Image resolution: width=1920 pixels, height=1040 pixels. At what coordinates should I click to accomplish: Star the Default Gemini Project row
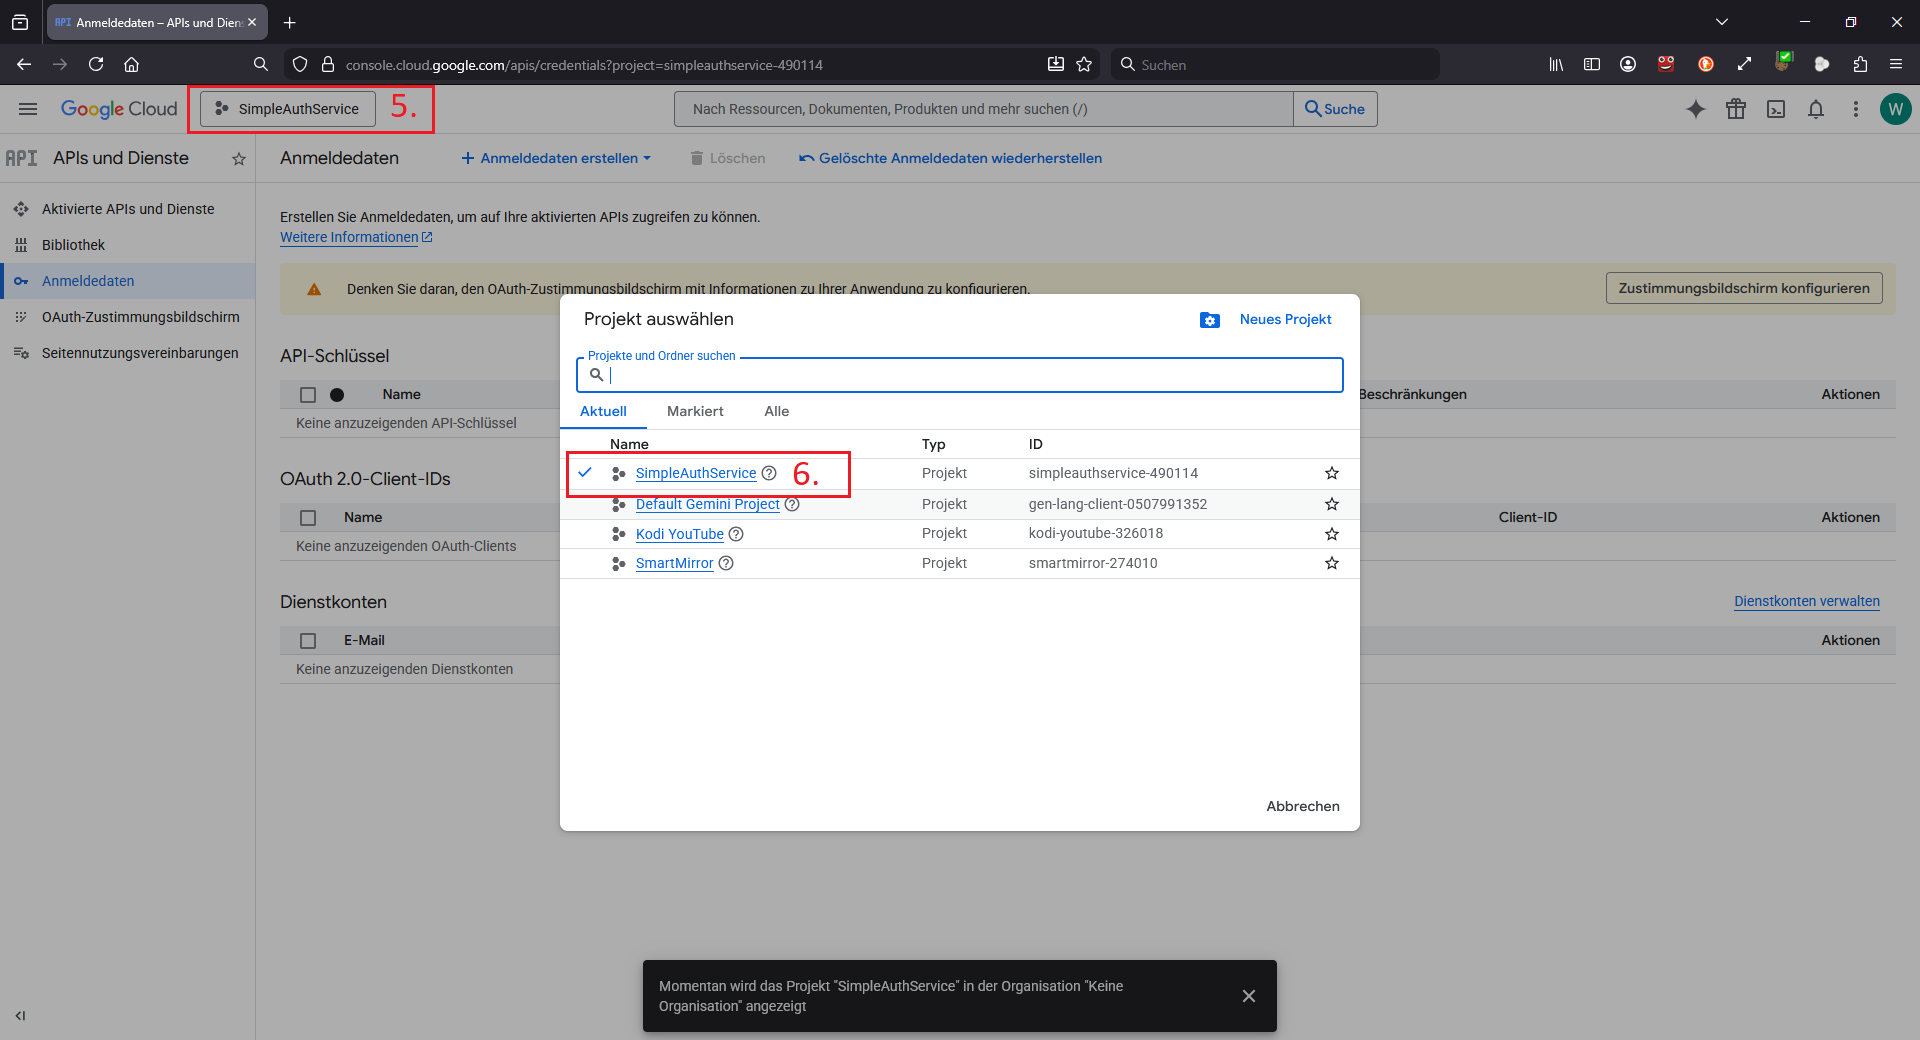click(1332, 504)
